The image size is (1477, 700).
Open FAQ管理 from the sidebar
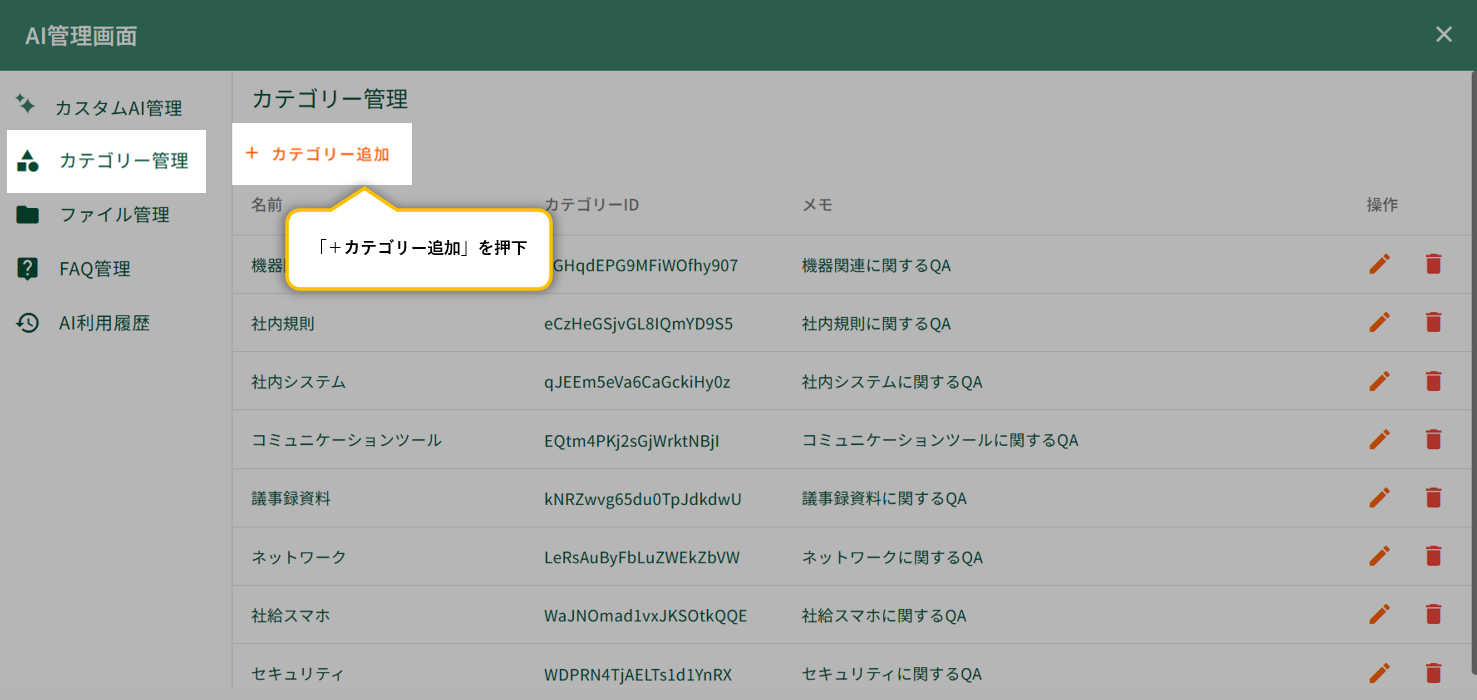(x=94, y=269)
